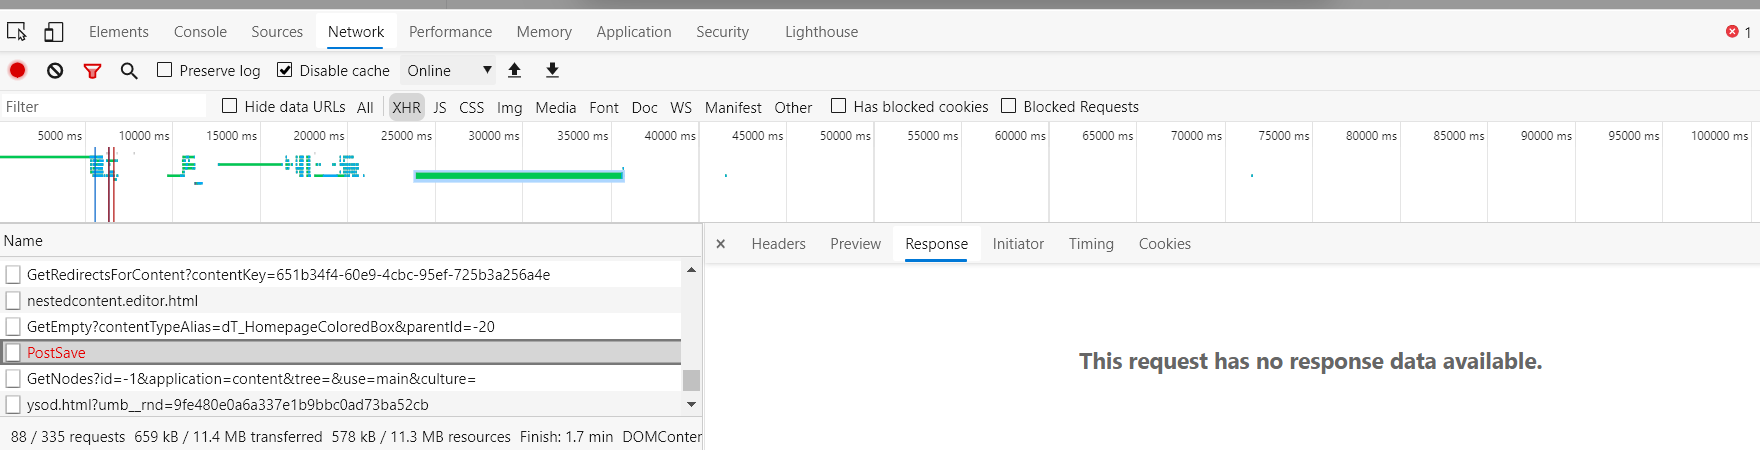The width and height of the screenshot is (1760, 450).
Task: Switch to the Console tab
Action: (200, 32)
